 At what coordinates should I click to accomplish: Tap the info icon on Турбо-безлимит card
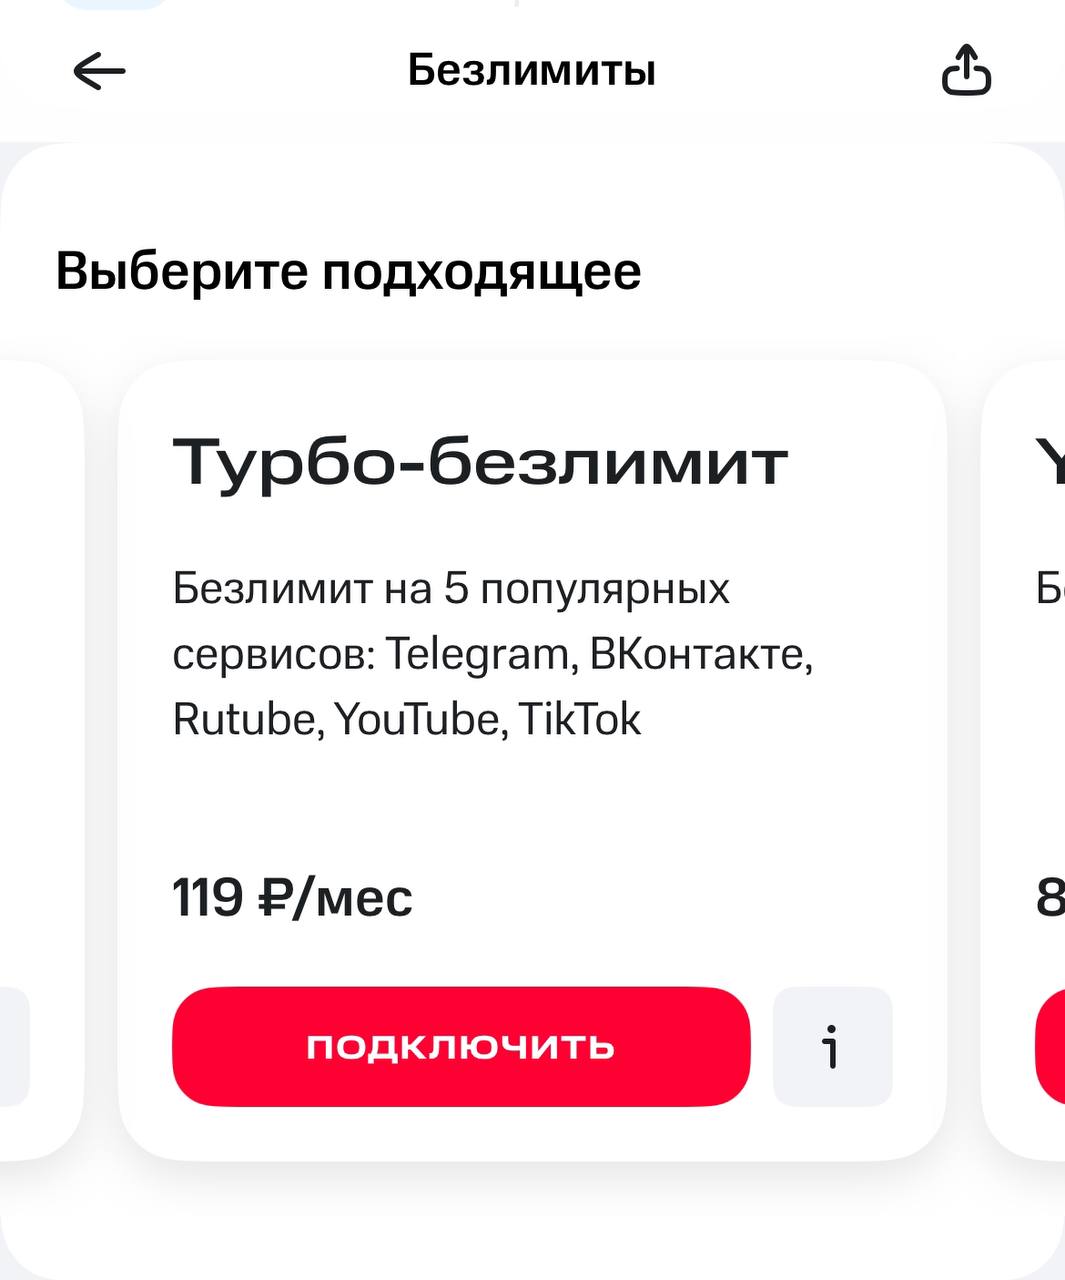point(832,1047)
